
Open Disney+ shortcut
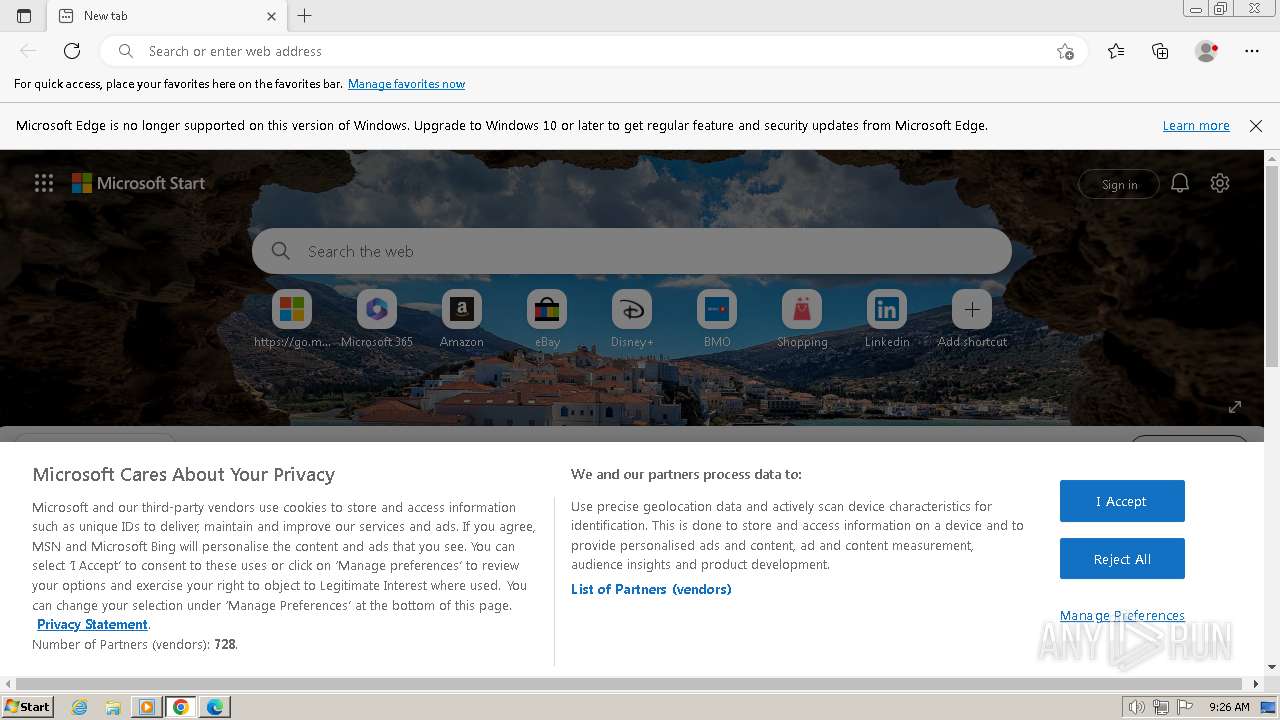coord(632,319)
